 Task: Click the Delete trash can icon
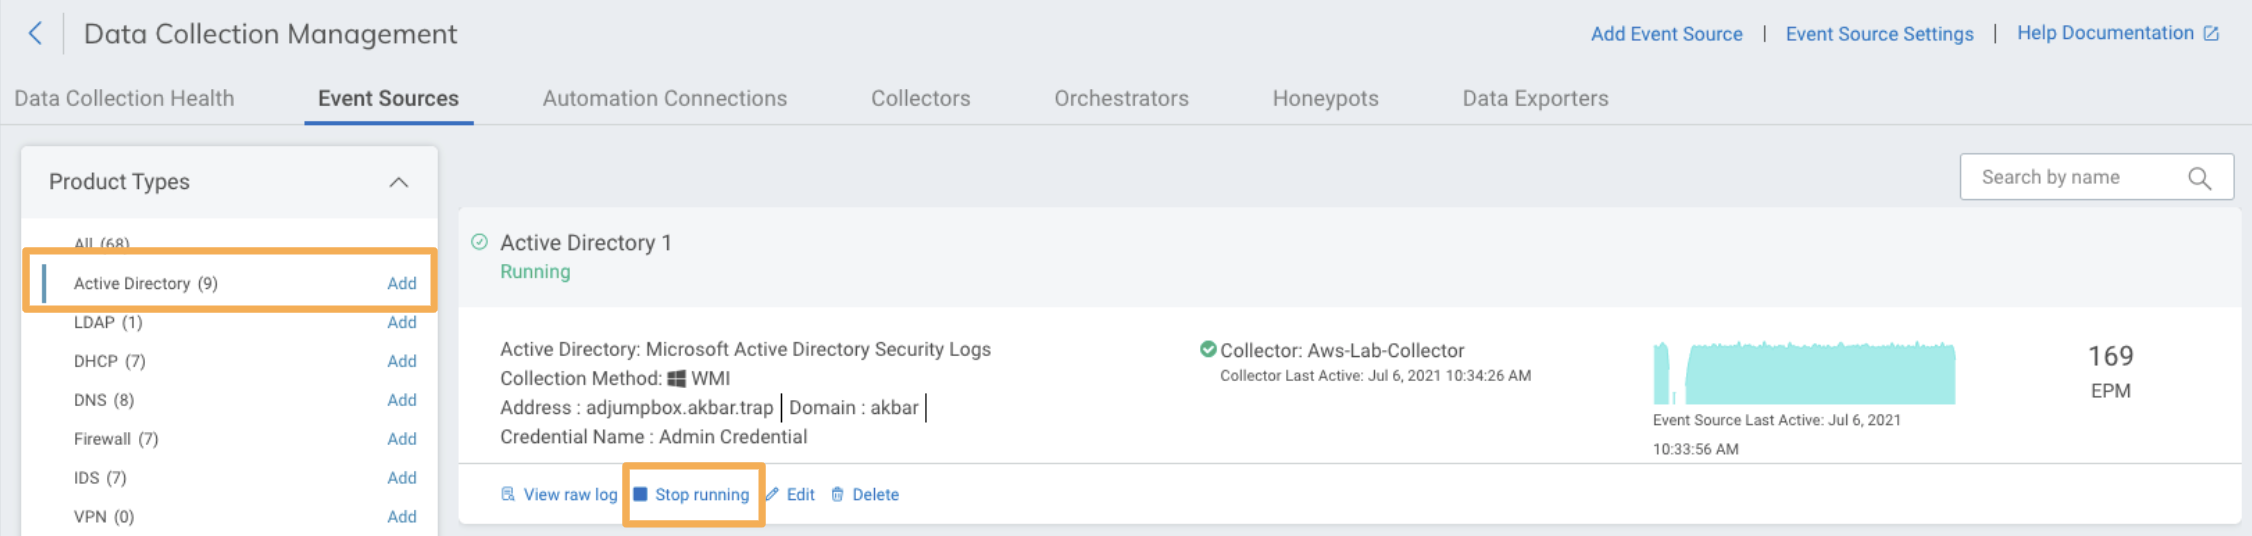838,494
